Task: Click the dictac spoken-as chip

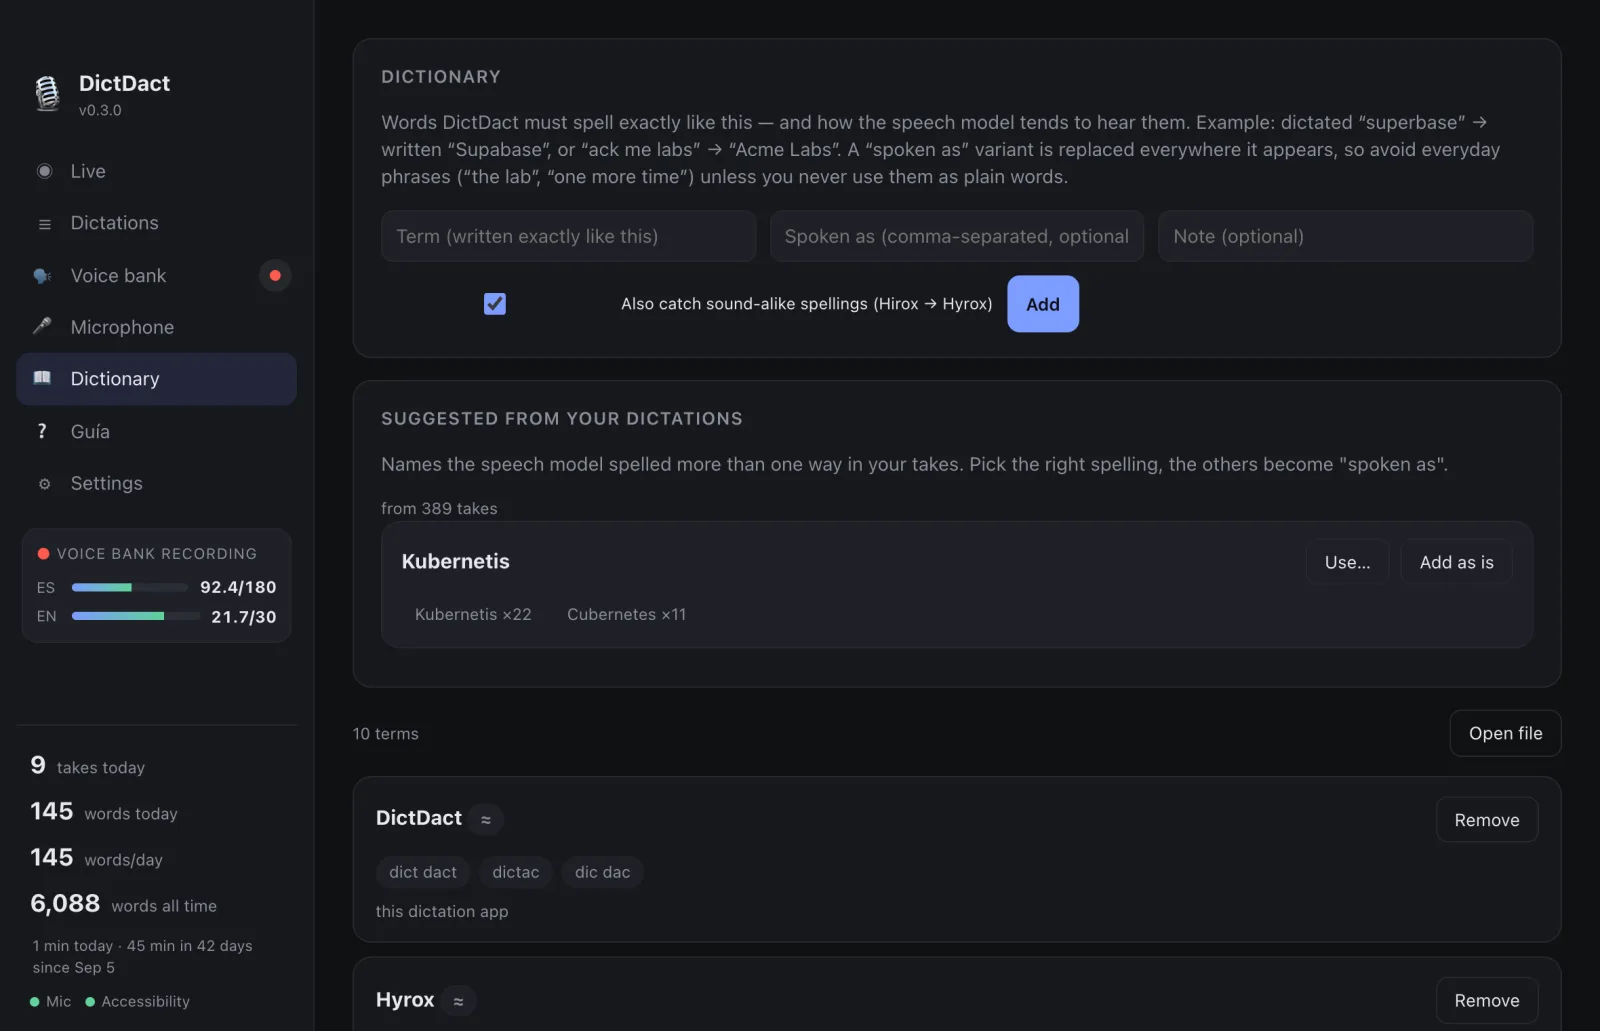Action: pyautogui.click(x=515, y=872)
